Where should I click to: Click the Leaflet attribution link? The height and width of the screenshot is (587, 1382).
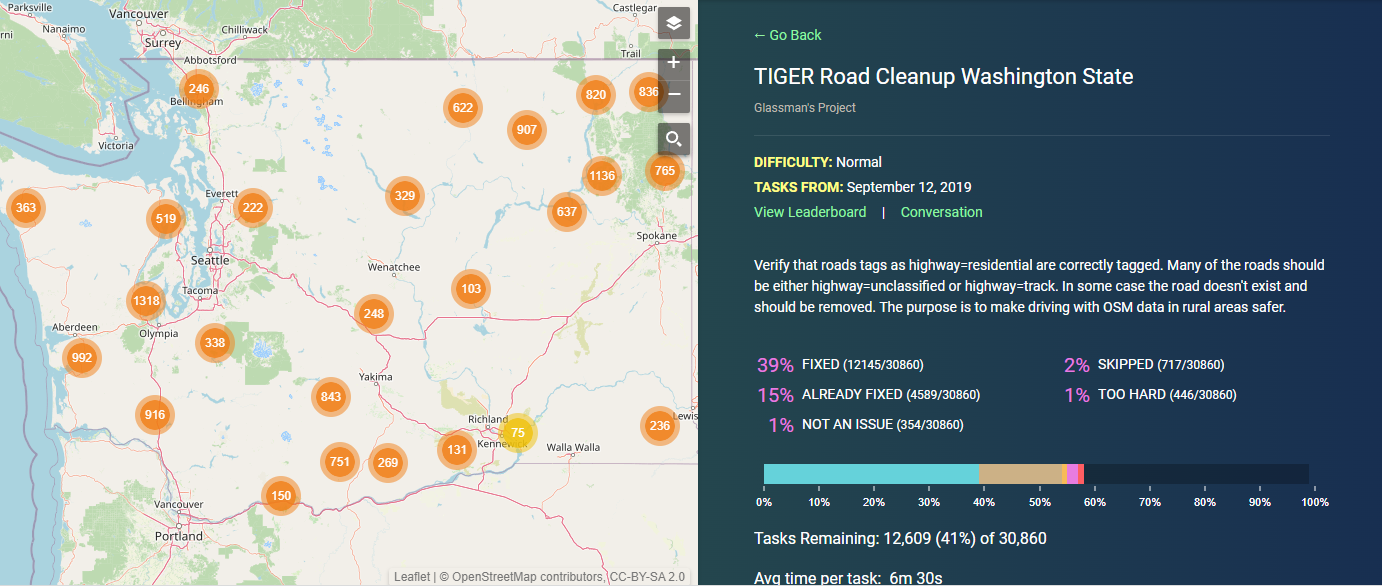point(412,577)
